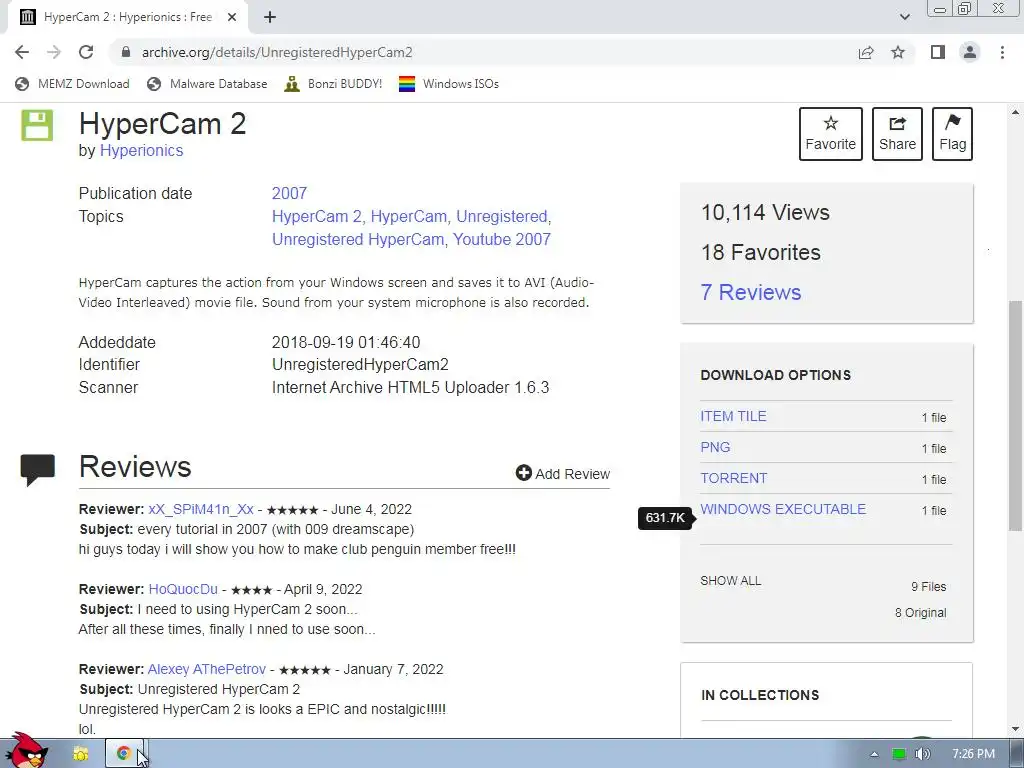This screenshot has width=1024, height=768.
Task: Close the HyperCam 2 tab
Action: coord(232,18)
